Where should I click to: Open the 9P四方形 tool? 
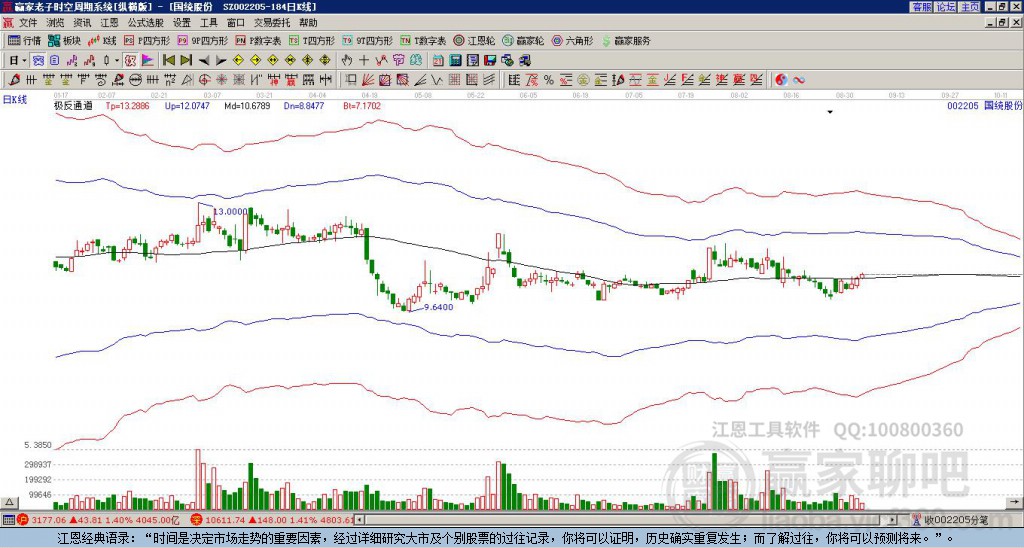pyautogui.click(x=203, y=40)
